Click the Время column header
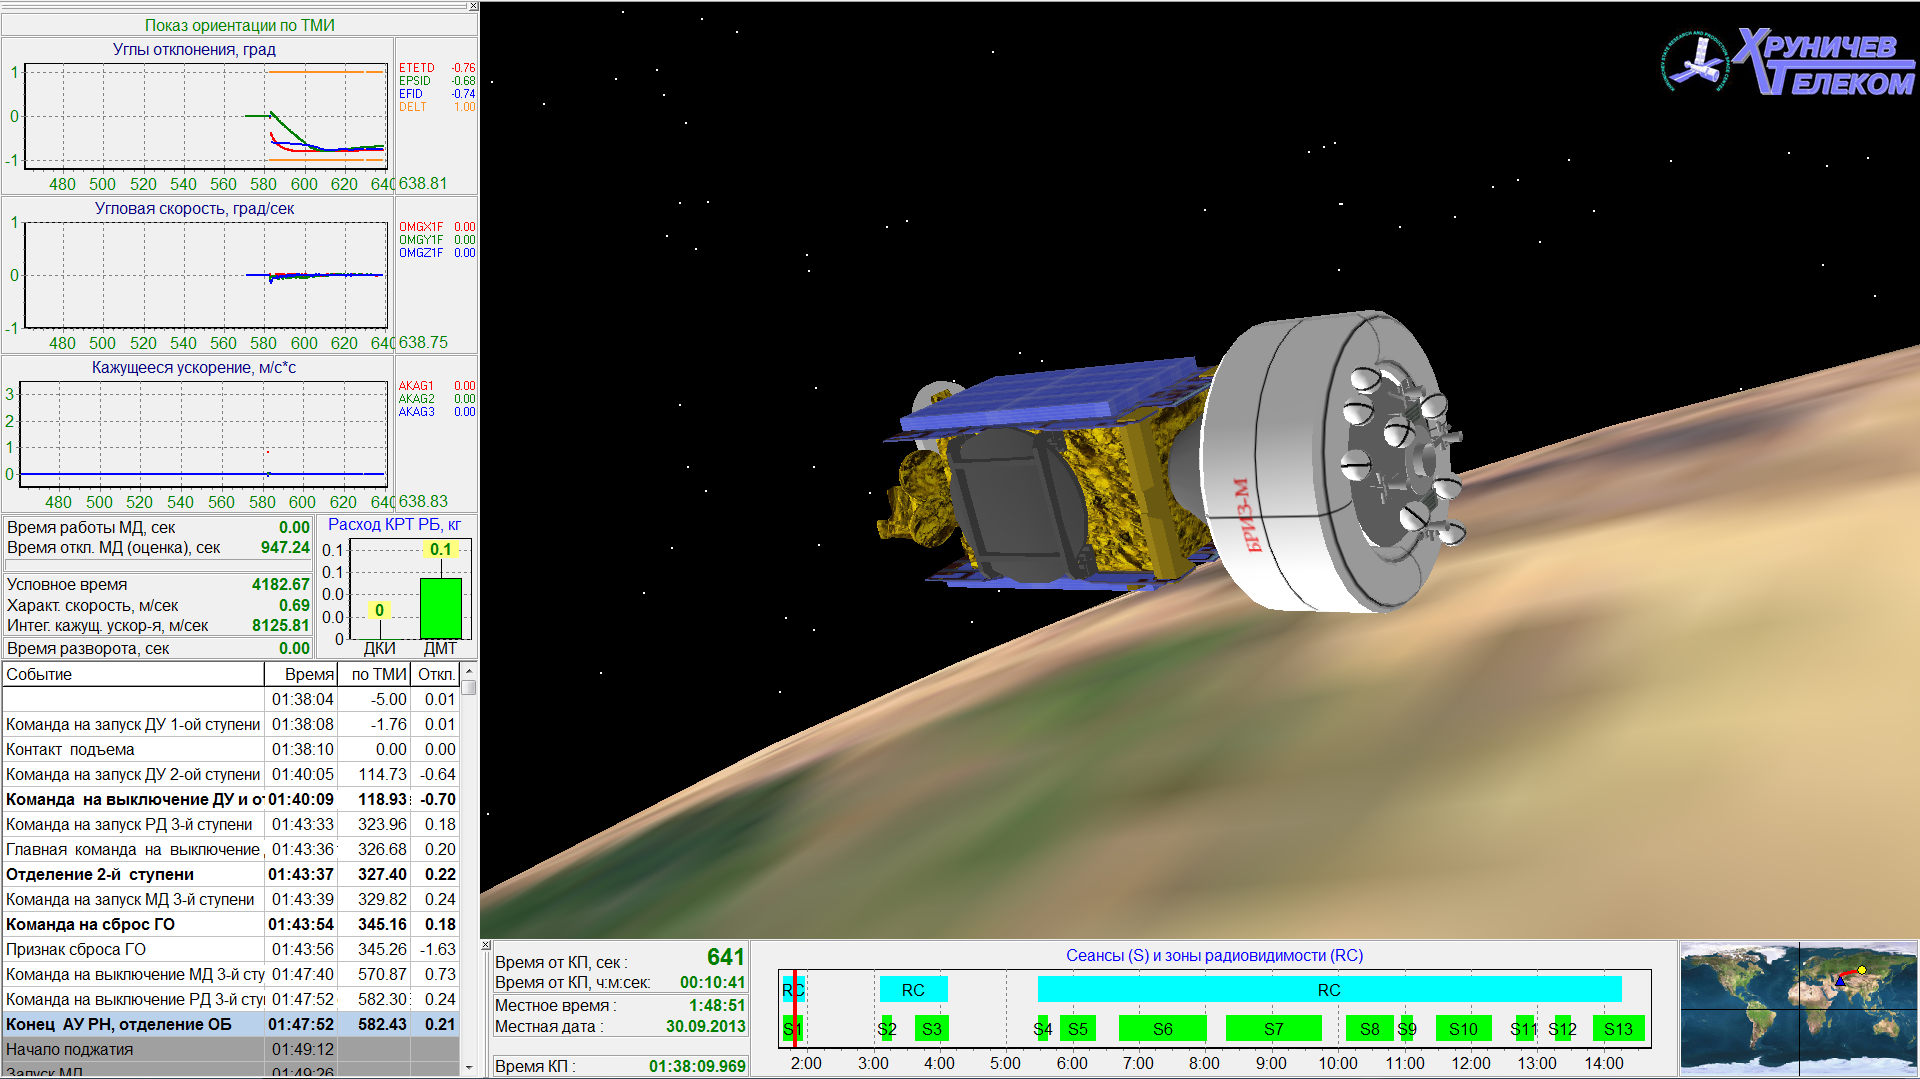Image resolution: width=1920 pixels, height=1079 pixels. pos(302,674)
